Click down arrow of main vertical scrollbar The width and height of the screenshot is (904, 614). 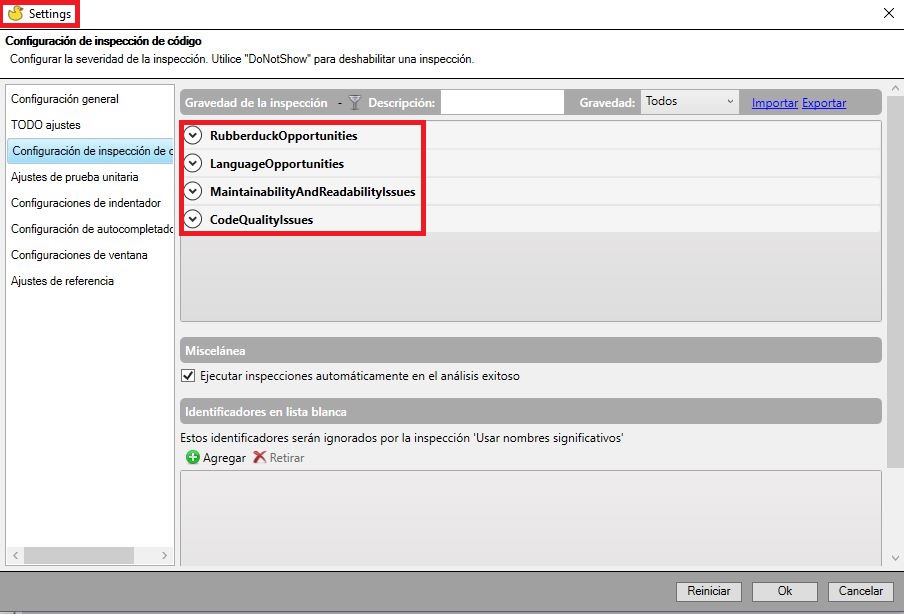pos(895,558)
